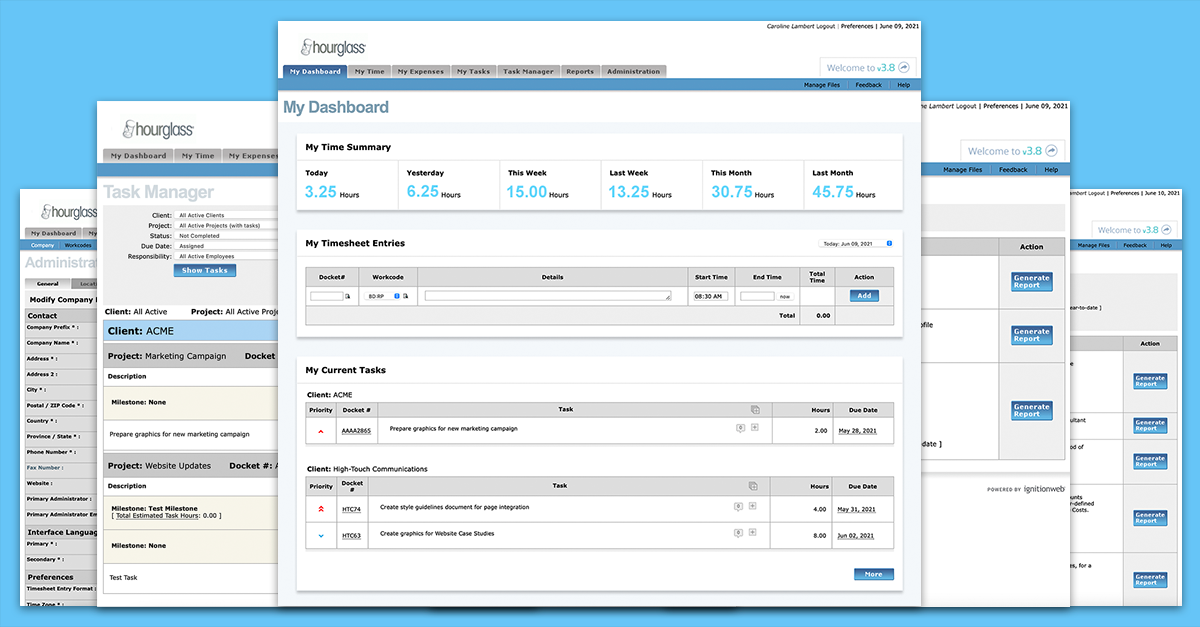Click the plus icon on HTC74 task row
Image resolution: width=1200 pixels, height=627 pixels.
(x=754, y=506)
